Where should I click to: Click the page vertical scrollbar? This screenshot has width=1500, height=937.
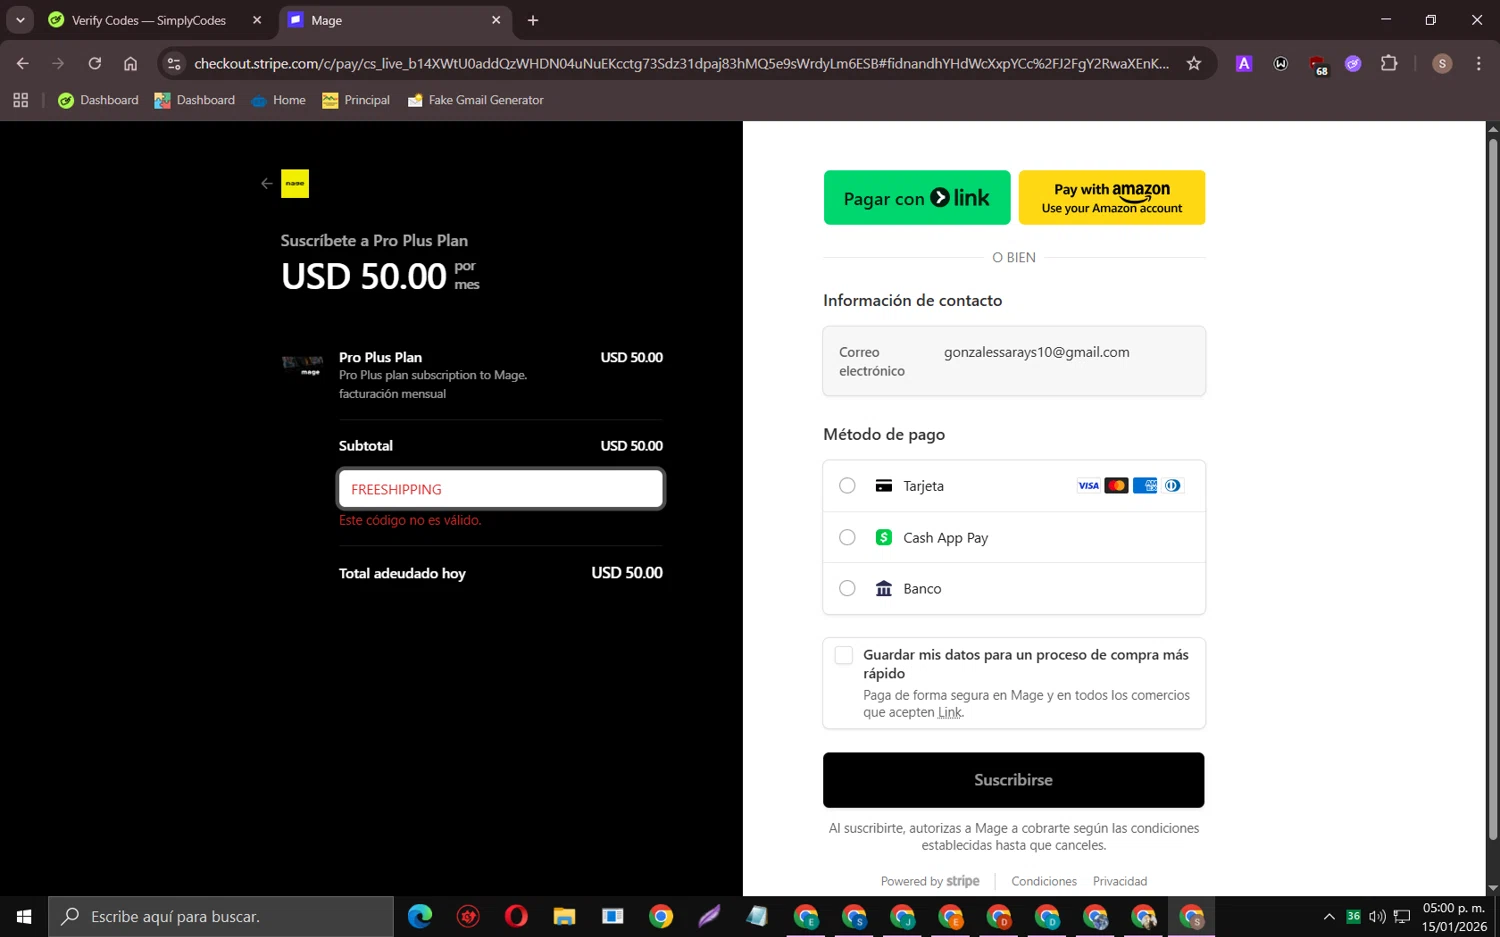pyautogui.click(x=1493, y=490)
